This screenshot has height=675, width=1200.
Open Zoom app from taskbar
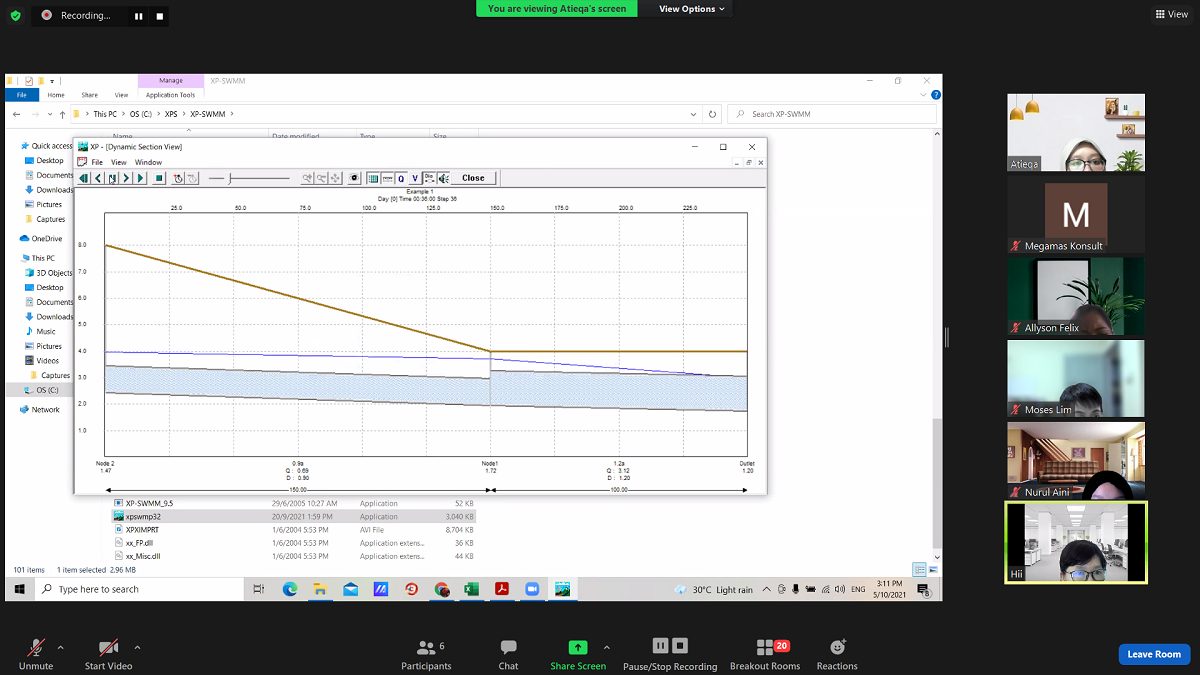coord(532,589)
